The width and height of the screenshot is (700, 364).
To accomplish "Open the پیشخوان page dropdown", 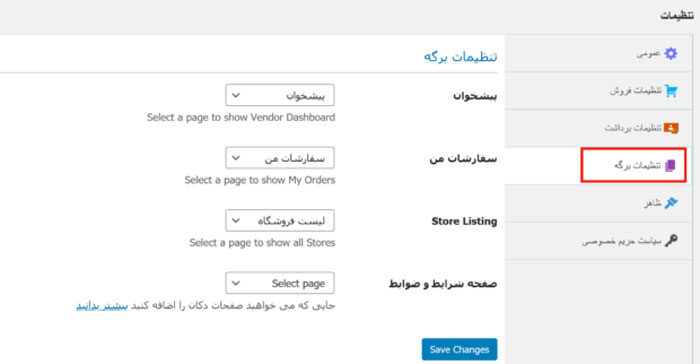I will 280,95.
